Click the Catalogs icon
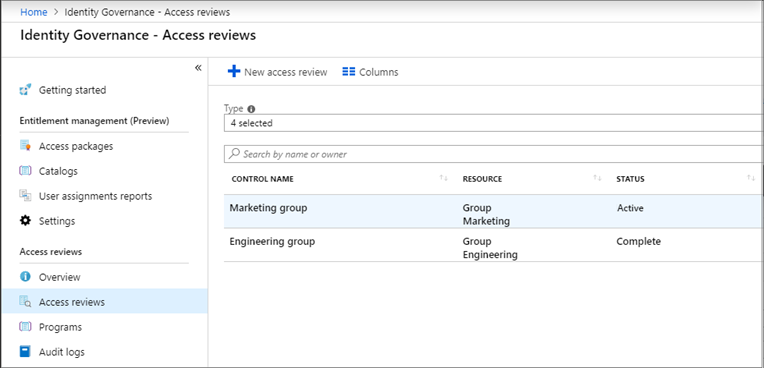764x368 pixels. point(25,171)
